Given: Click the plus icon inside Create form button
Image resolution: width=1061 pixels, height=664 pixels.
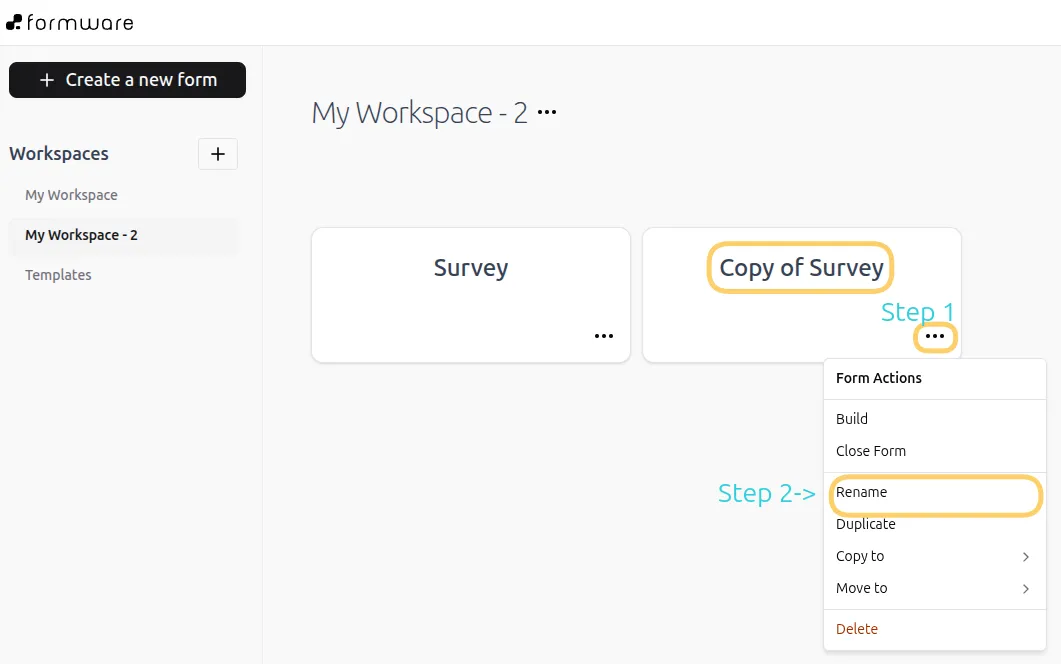Looking at the screenshot, I should [x=47, y=80].
